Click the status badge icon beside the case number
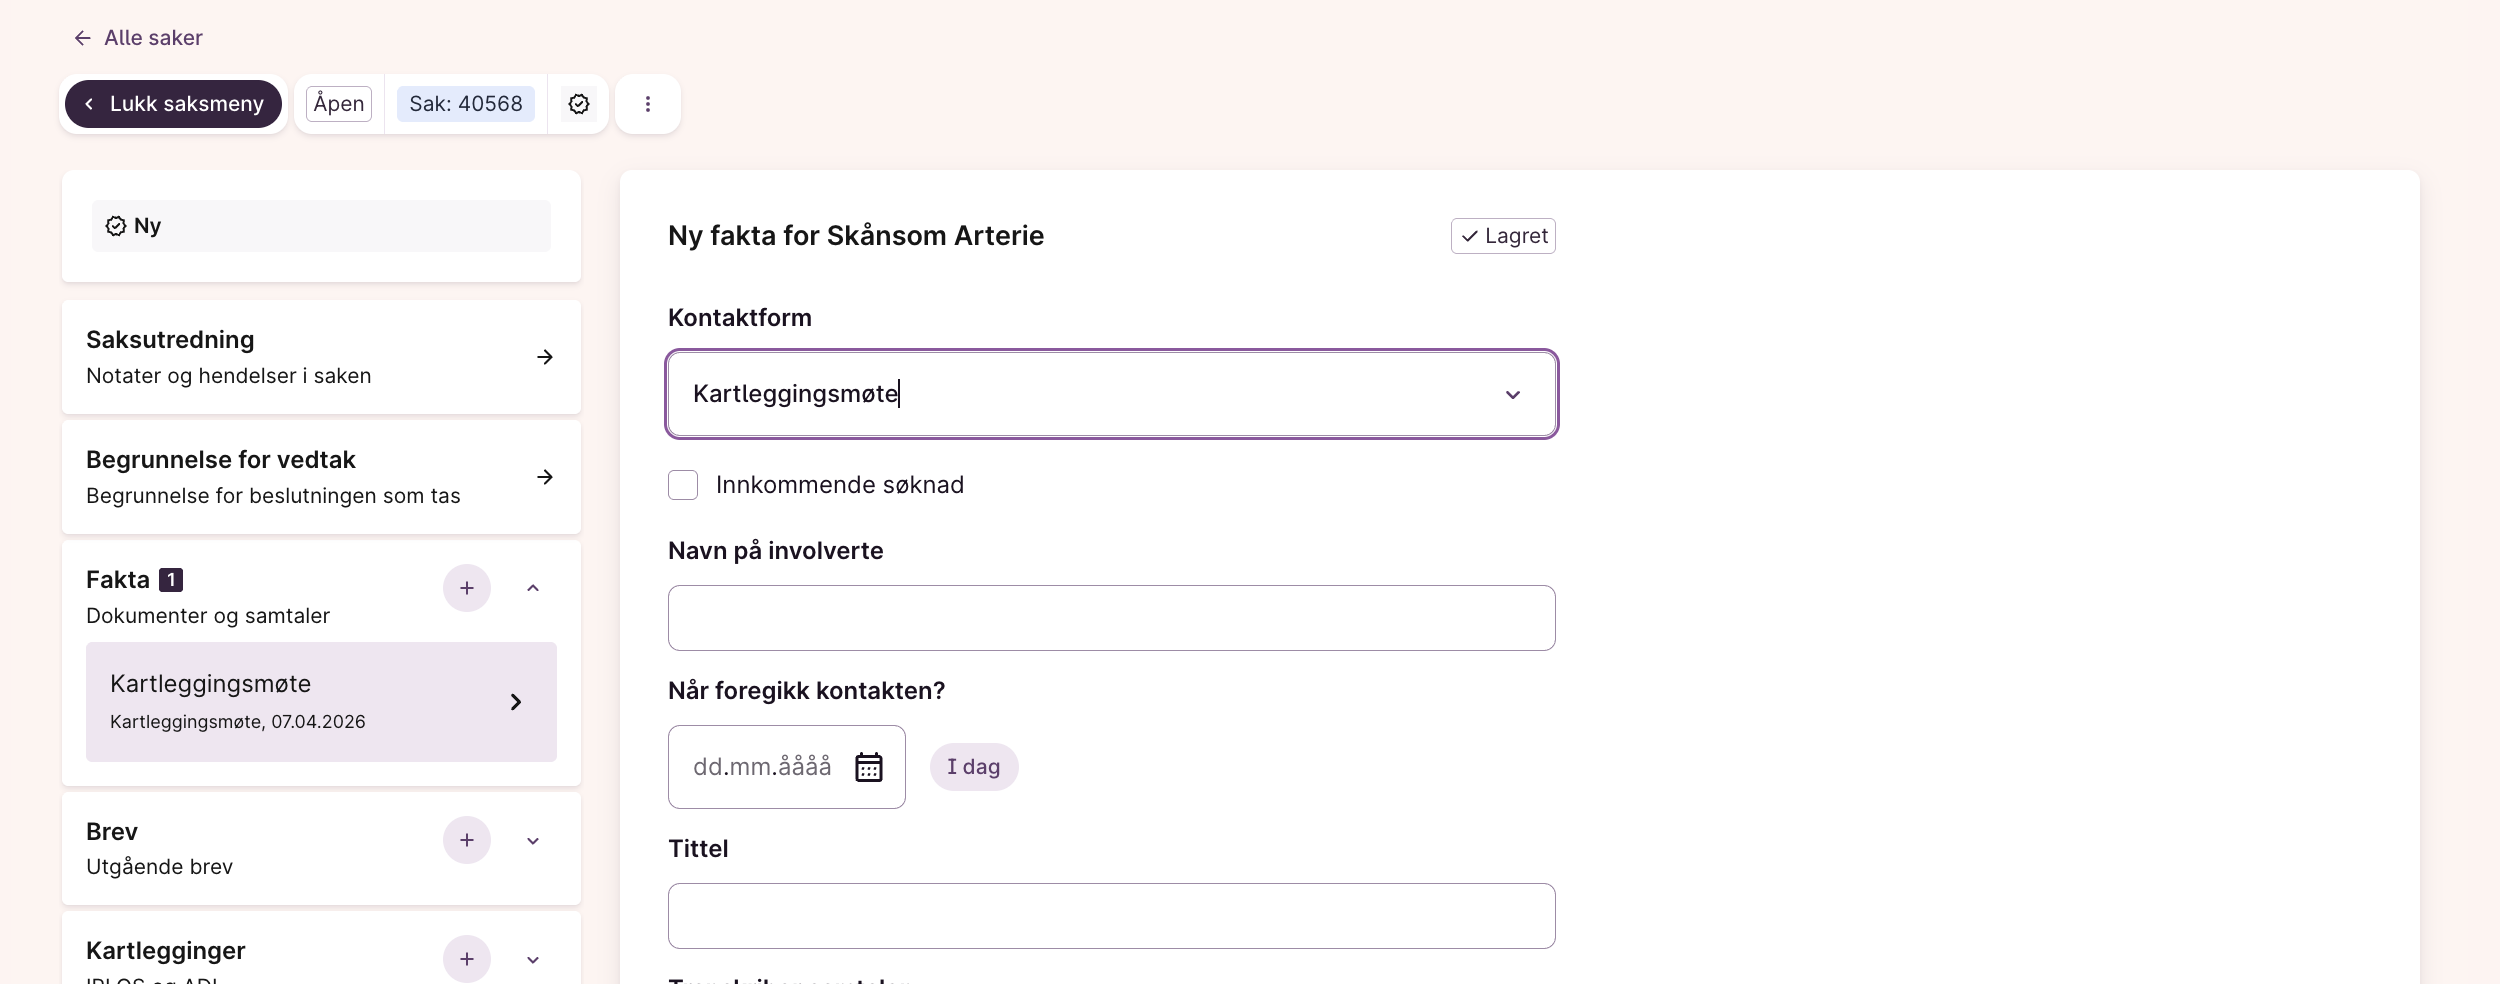 point(579,104)
